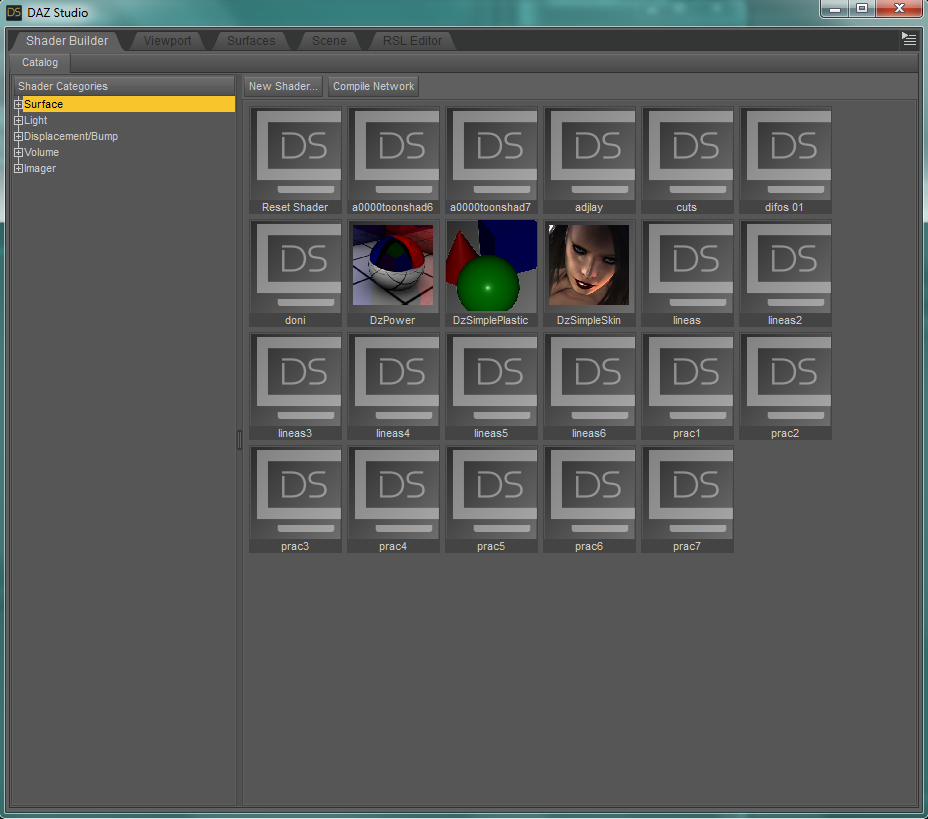
Task: Select the Imager category row
Action: coord(124,168)
